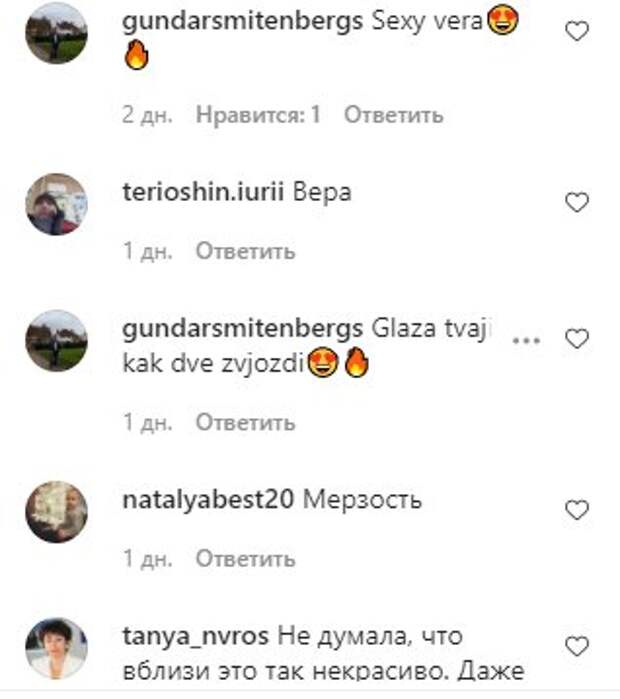Open gundarsmitenbergs avatar beside 'Glaza tvaji' comment
Screen dimensions: 620x699
pos(56,341)
